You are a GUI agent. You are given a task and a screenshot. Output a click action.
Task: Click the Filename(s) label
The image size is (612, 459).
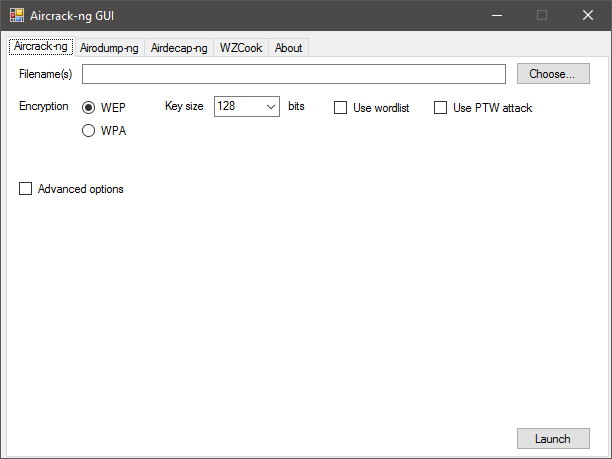(46, 74)
